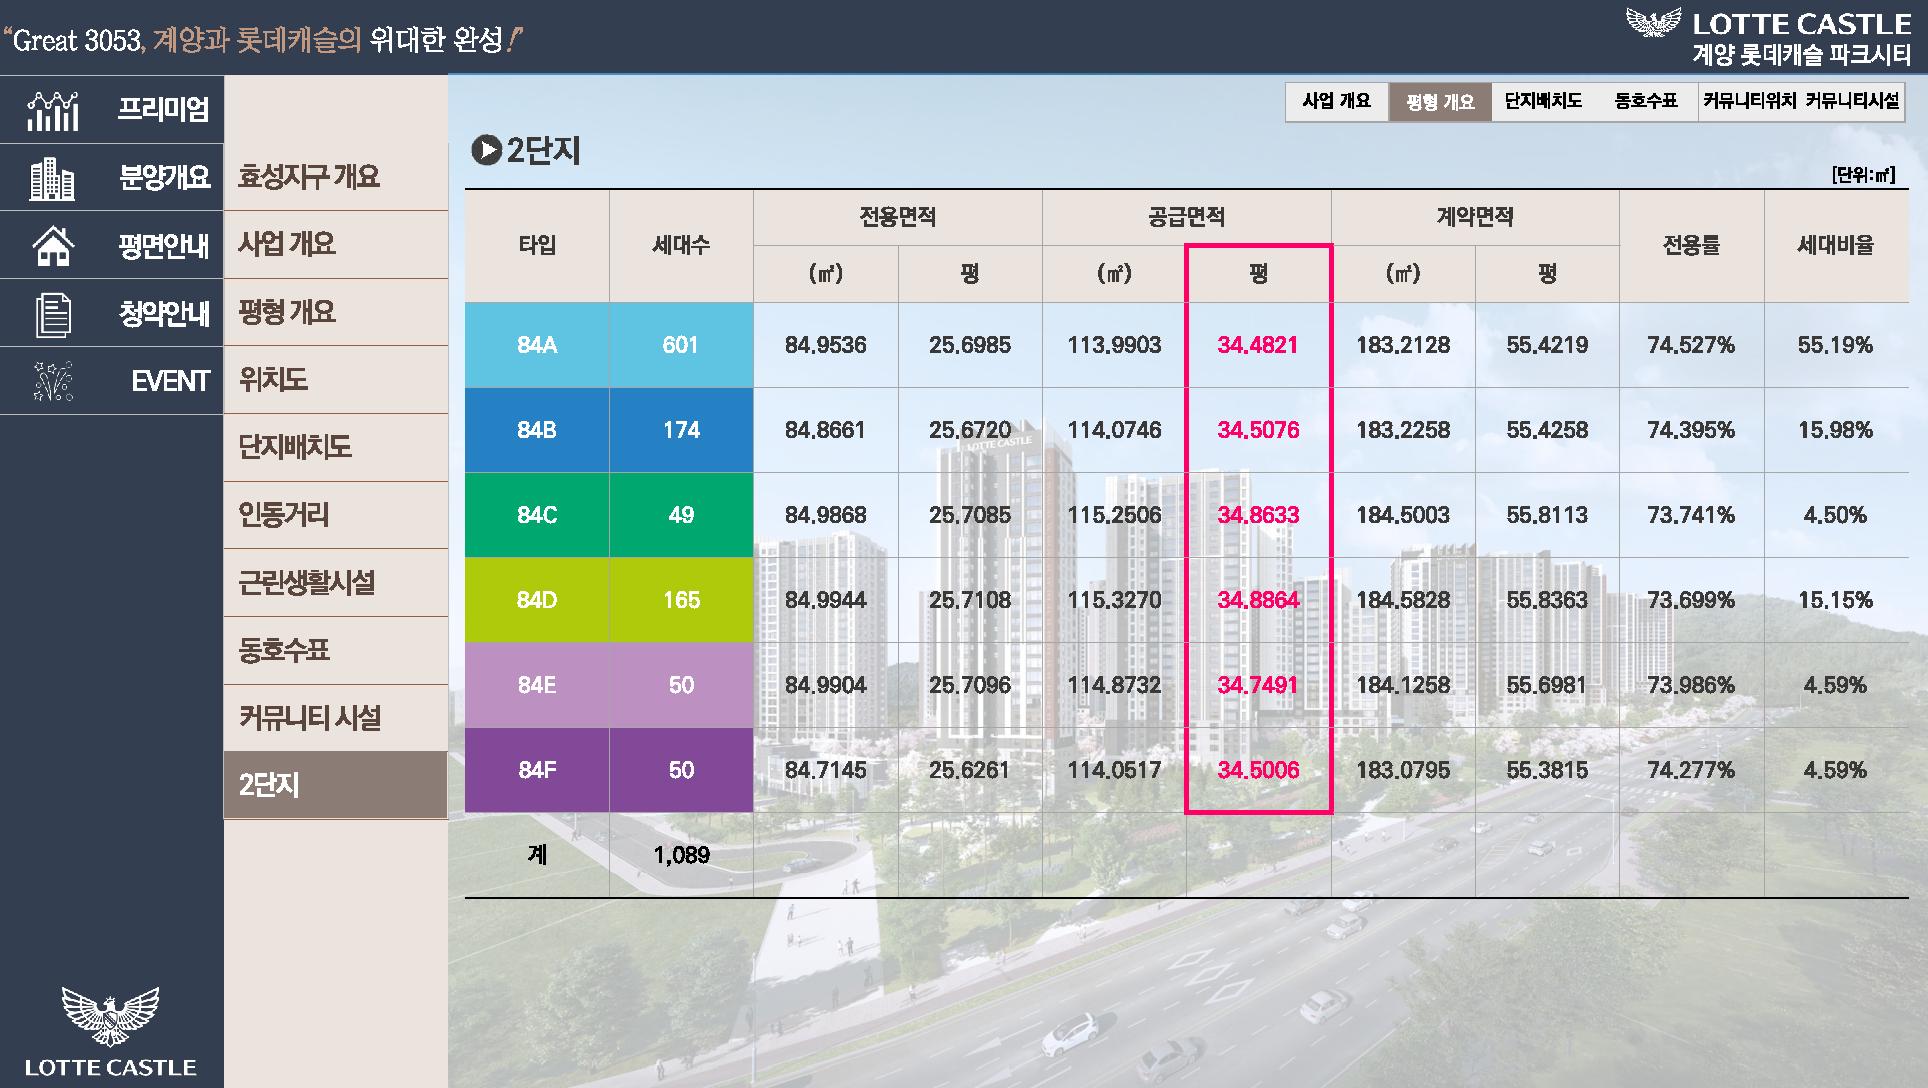Screen dimensions: 1928x1088
Task: Click the 113.9903 supply area value
Action: [x=1114, y=345]
